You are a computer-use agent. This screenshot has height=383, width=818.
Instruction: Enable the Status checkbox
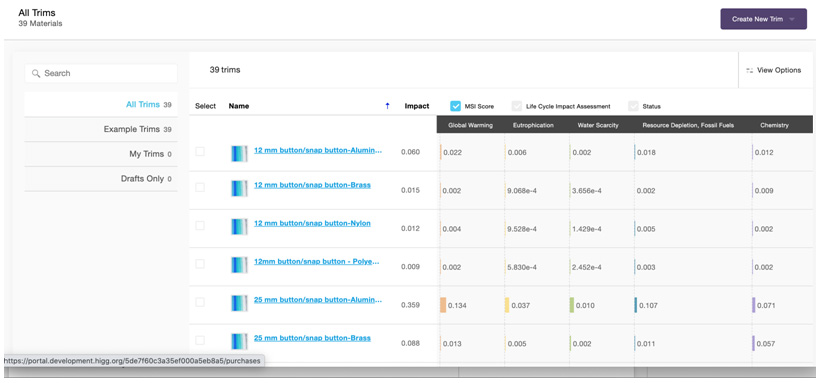click(x=633, y=106)
